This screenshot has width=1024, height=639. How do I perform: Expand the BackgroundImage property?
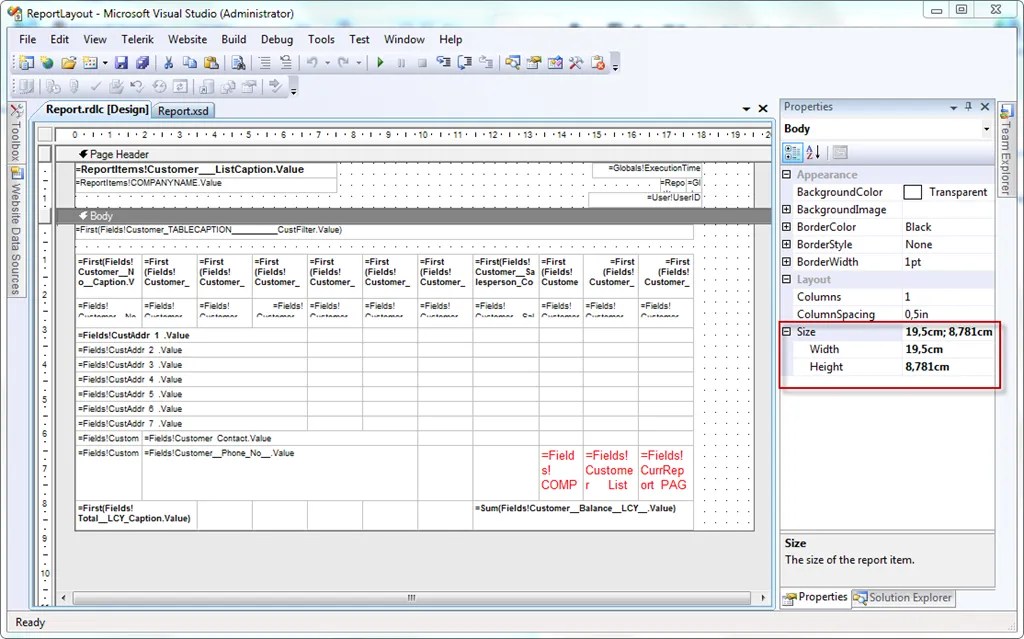pyautogui.click(x=787, y=209)
